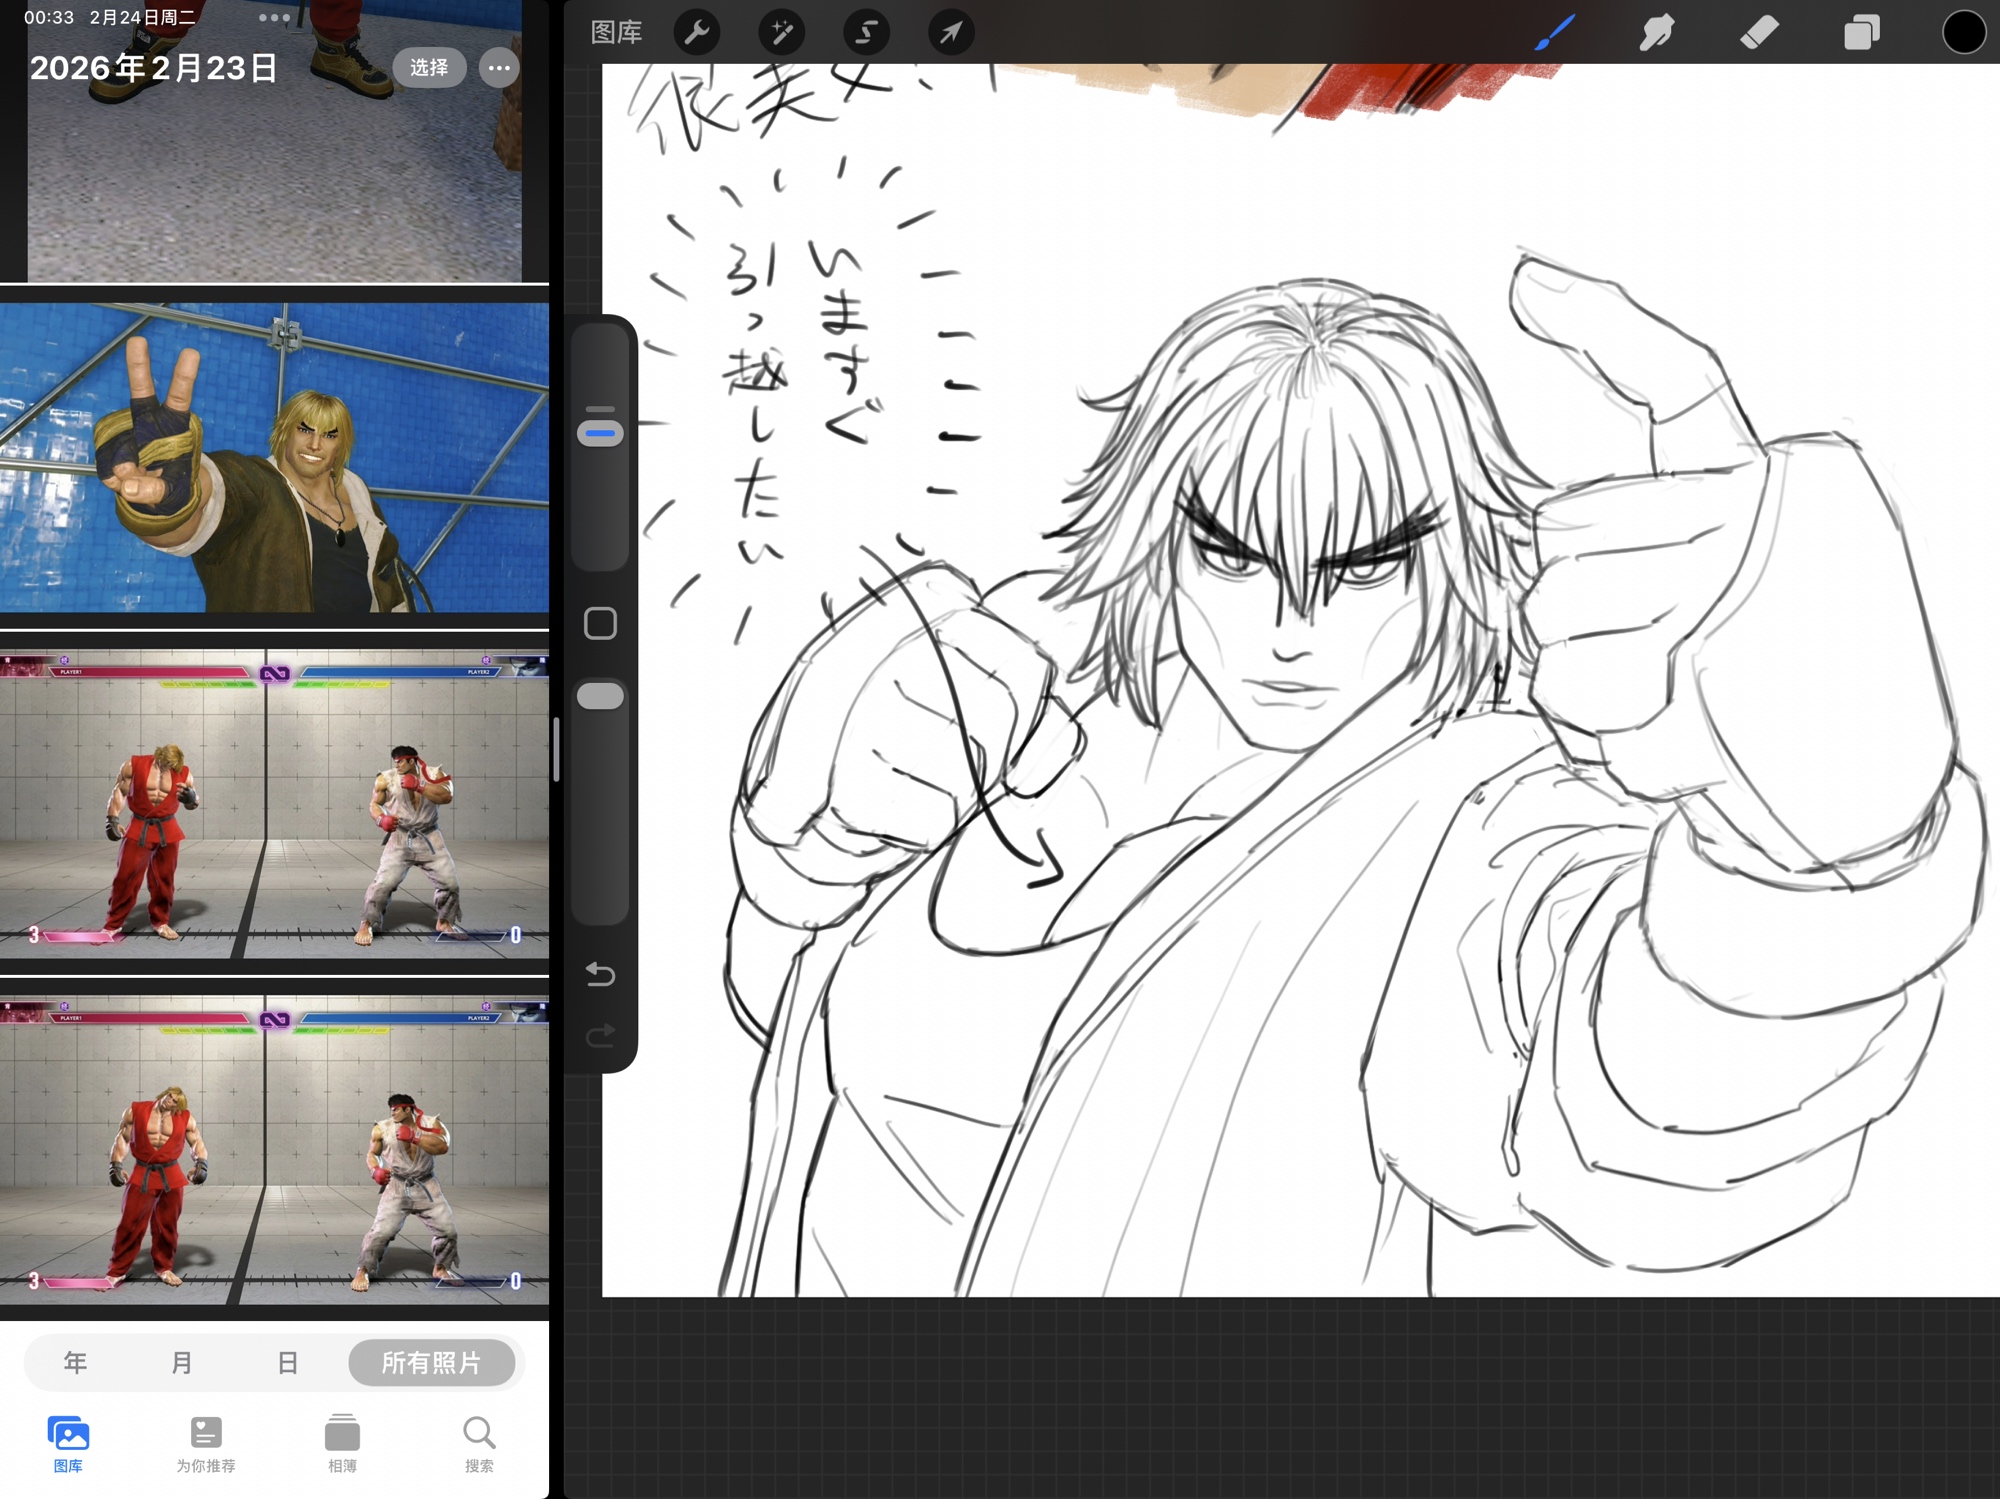Switch to the 月 view tab
The height and width of the screenshot is (1499, 2000).
[x=181, y=1362]
